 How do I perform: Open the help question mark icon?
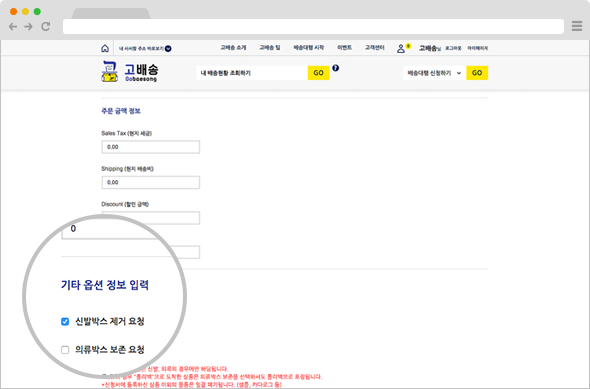[x=336, y=68]
